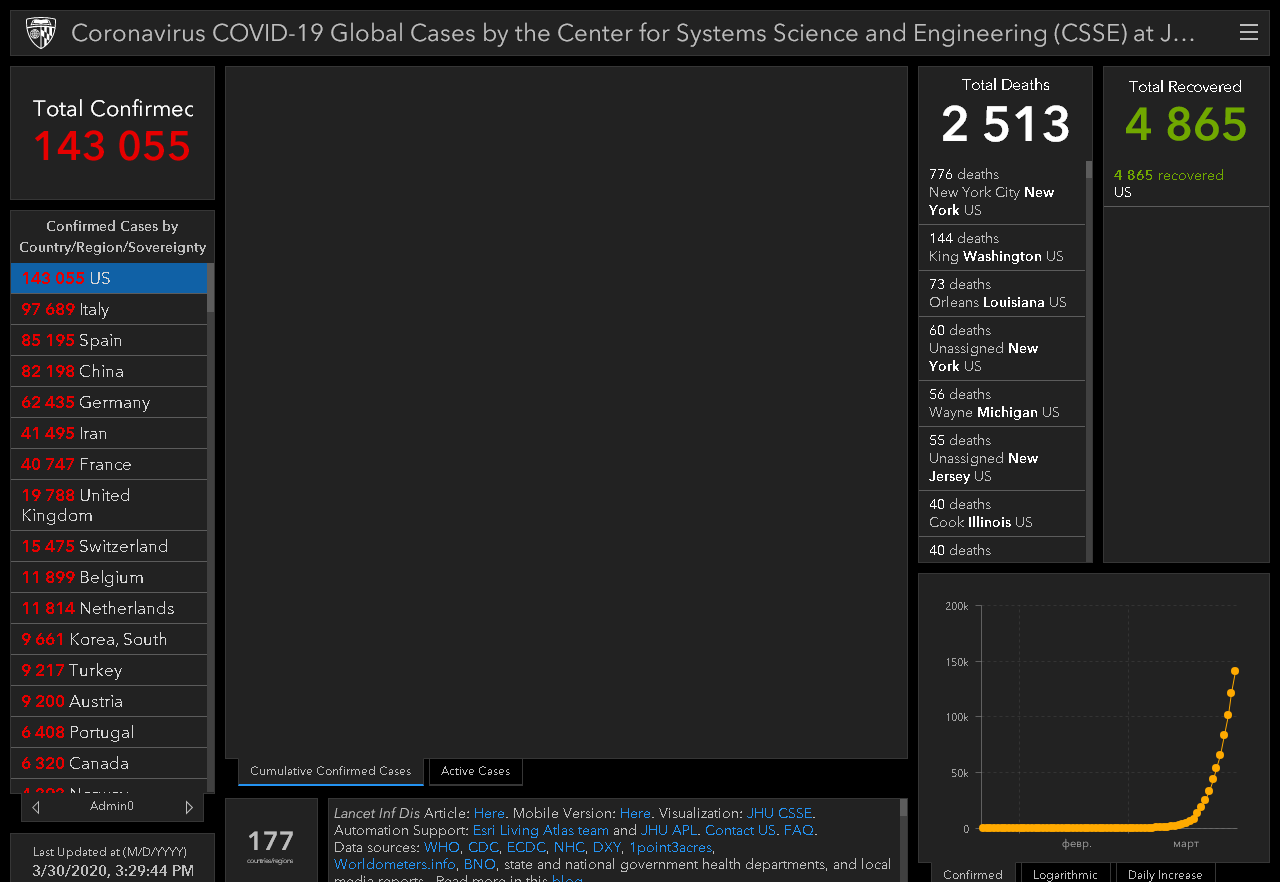Image resolution: width=1280 pixels, height=882 pixels.
Task: Click the Total Recovered 4 865 figure
Action: click(1186, 124)
